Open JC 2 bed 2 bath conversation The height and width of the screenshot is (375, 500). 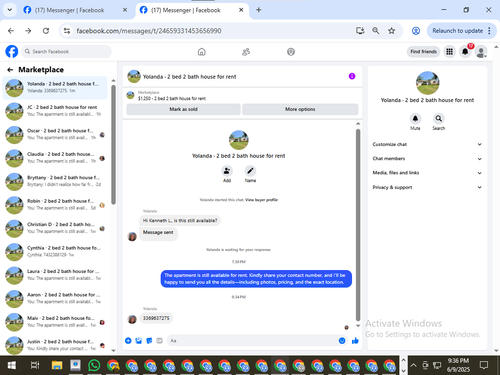click(x=55, y=111)
